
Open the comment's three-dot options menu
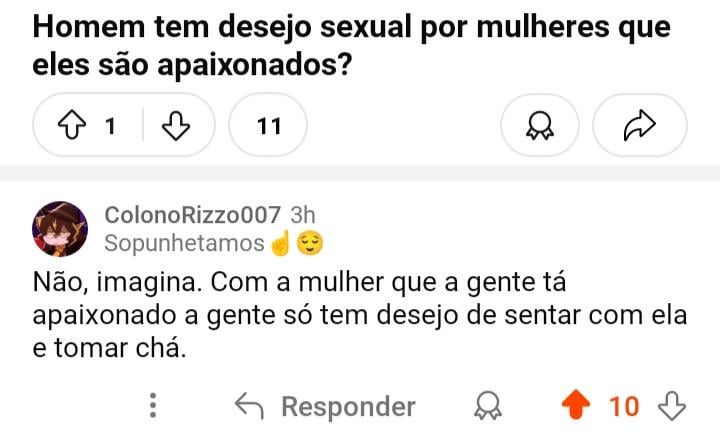[153, 406]
